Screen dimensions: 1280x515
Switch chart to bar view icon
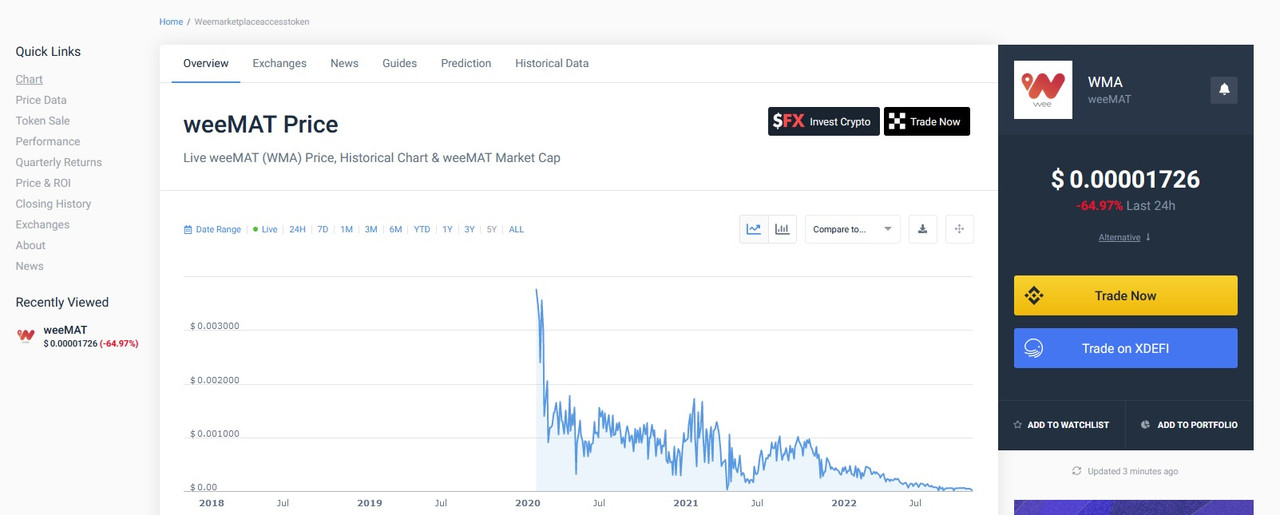click(783, 229)
